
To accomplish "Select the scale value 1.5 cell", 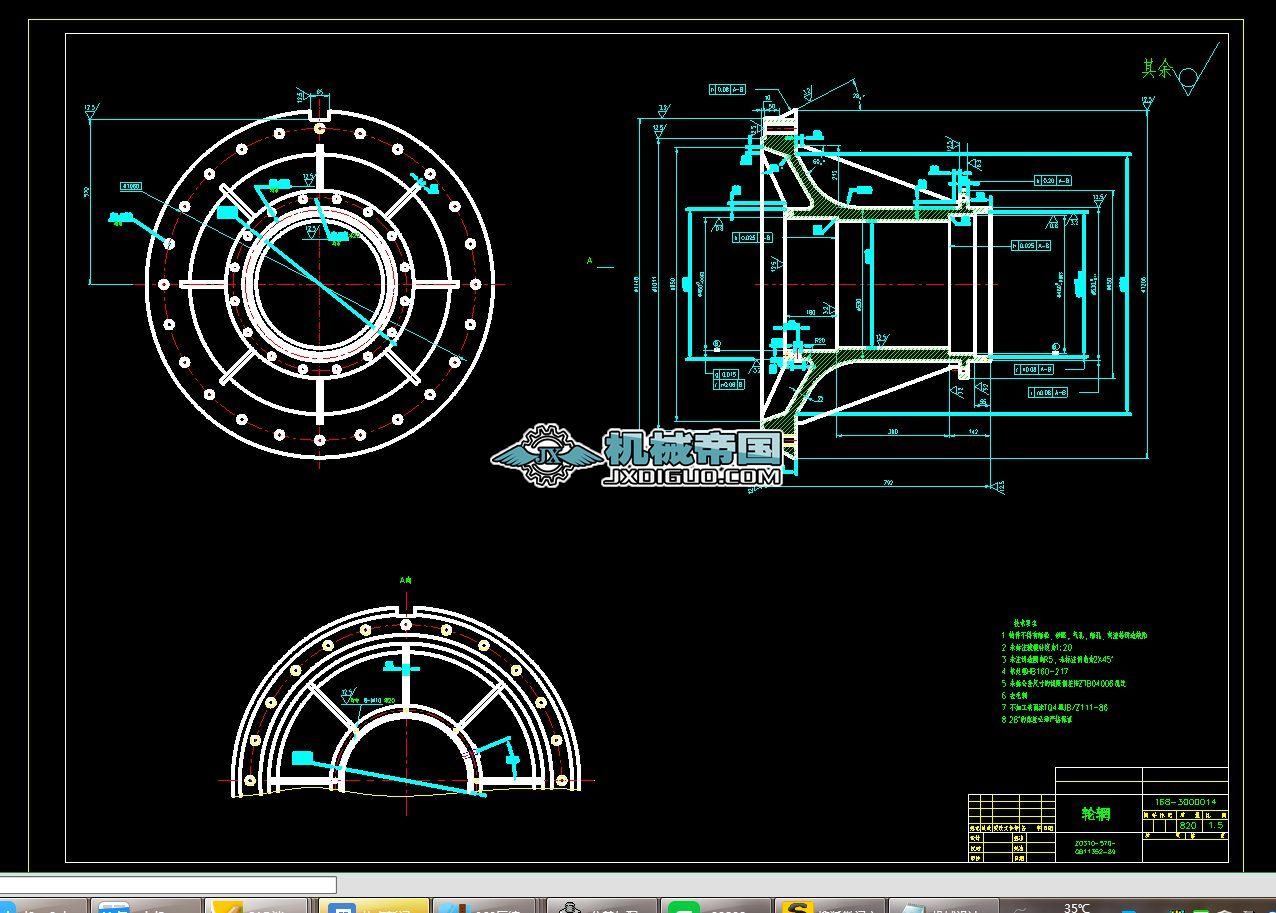I will pos(1216,826).
